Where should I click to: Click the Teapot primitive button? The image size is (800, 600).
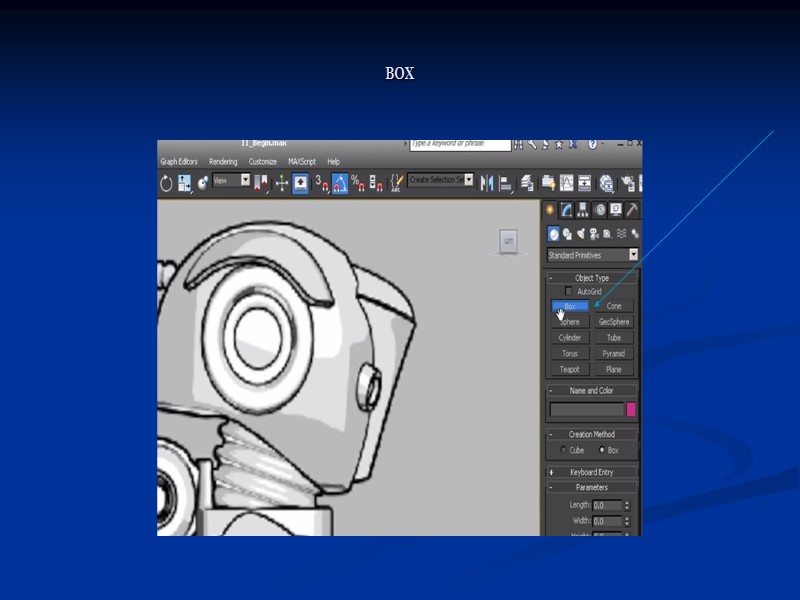coord(570,369)
